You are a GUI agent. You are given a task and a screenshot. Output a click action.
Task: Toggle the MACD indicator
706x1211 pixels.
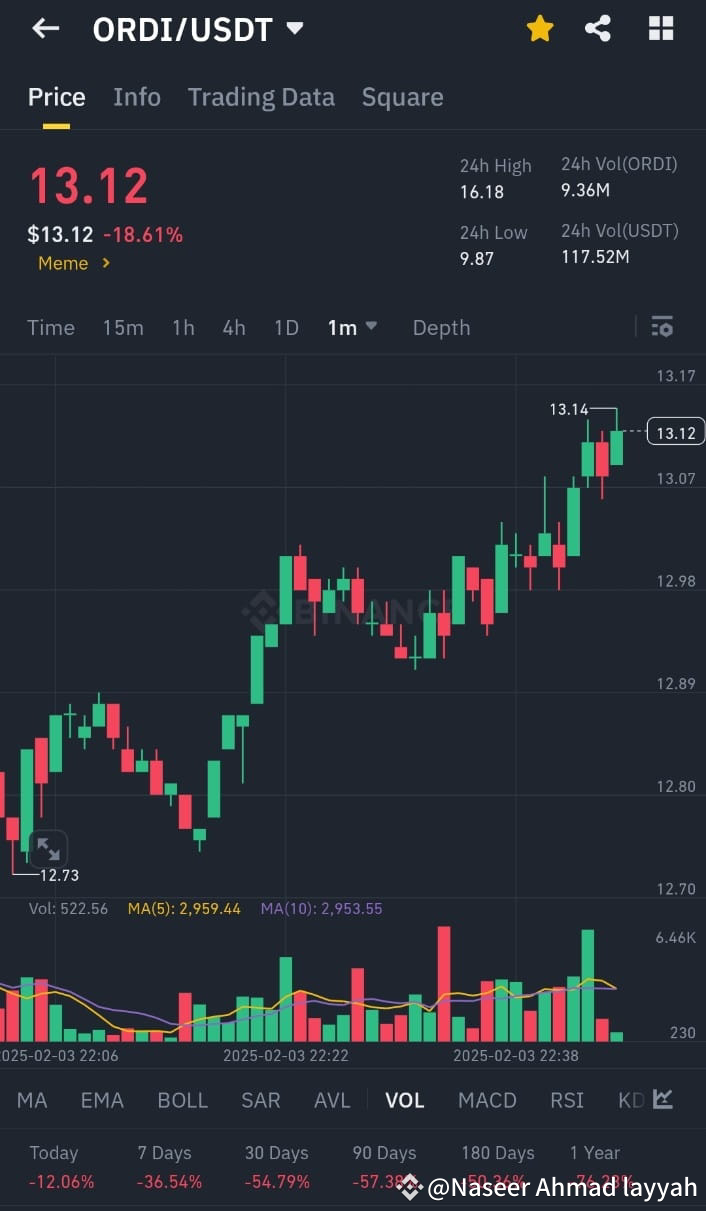(x=487, y=1100)
